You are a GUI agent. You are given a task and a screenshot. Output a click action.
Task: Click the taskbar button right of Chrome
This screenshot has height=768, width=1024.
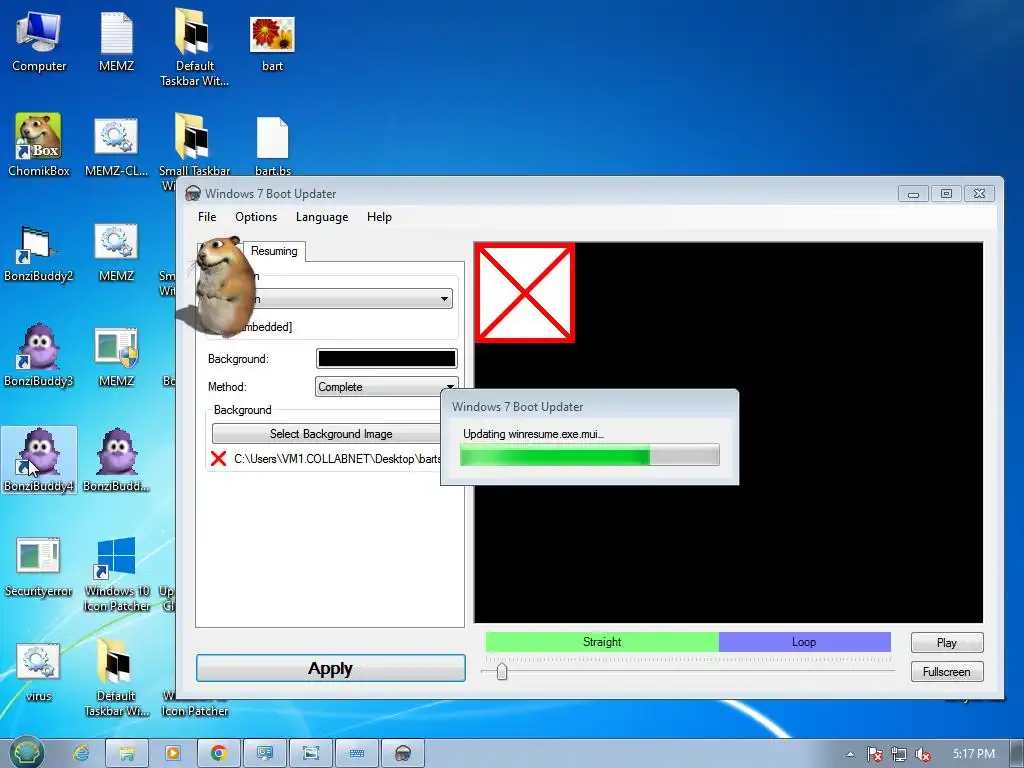tap(264, 753)
